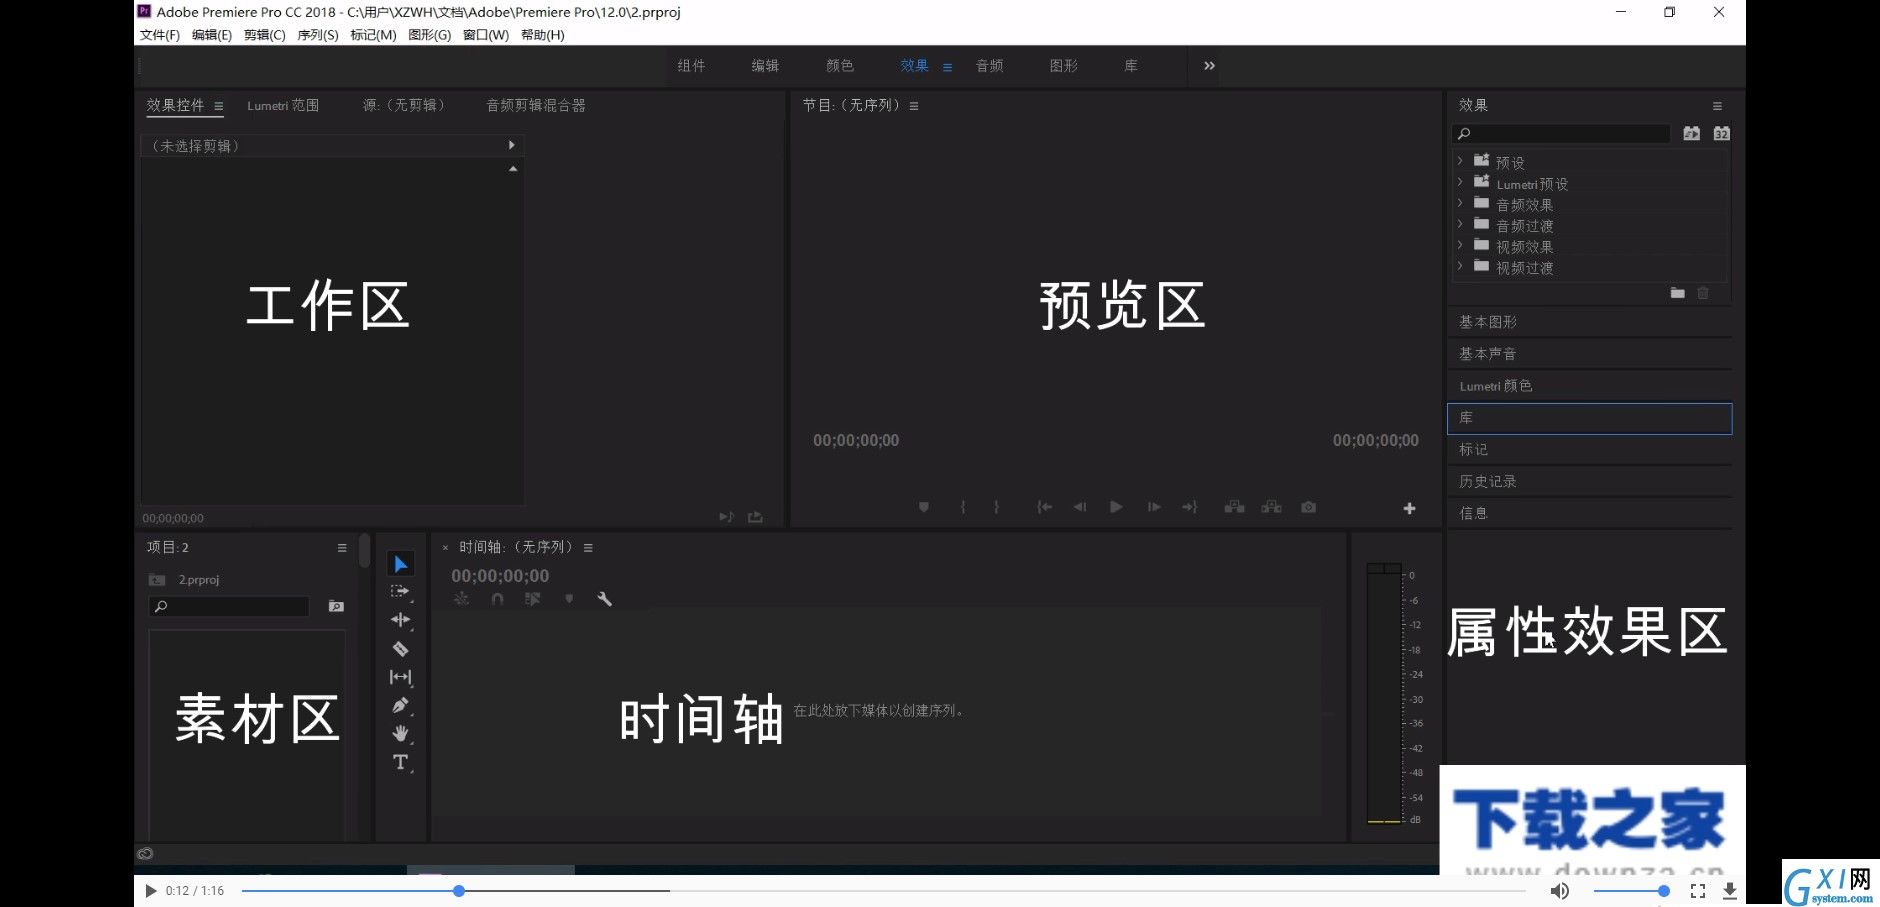Choose the Ripple Edit tool
1880x907 pixels.
tap(400, 620)
